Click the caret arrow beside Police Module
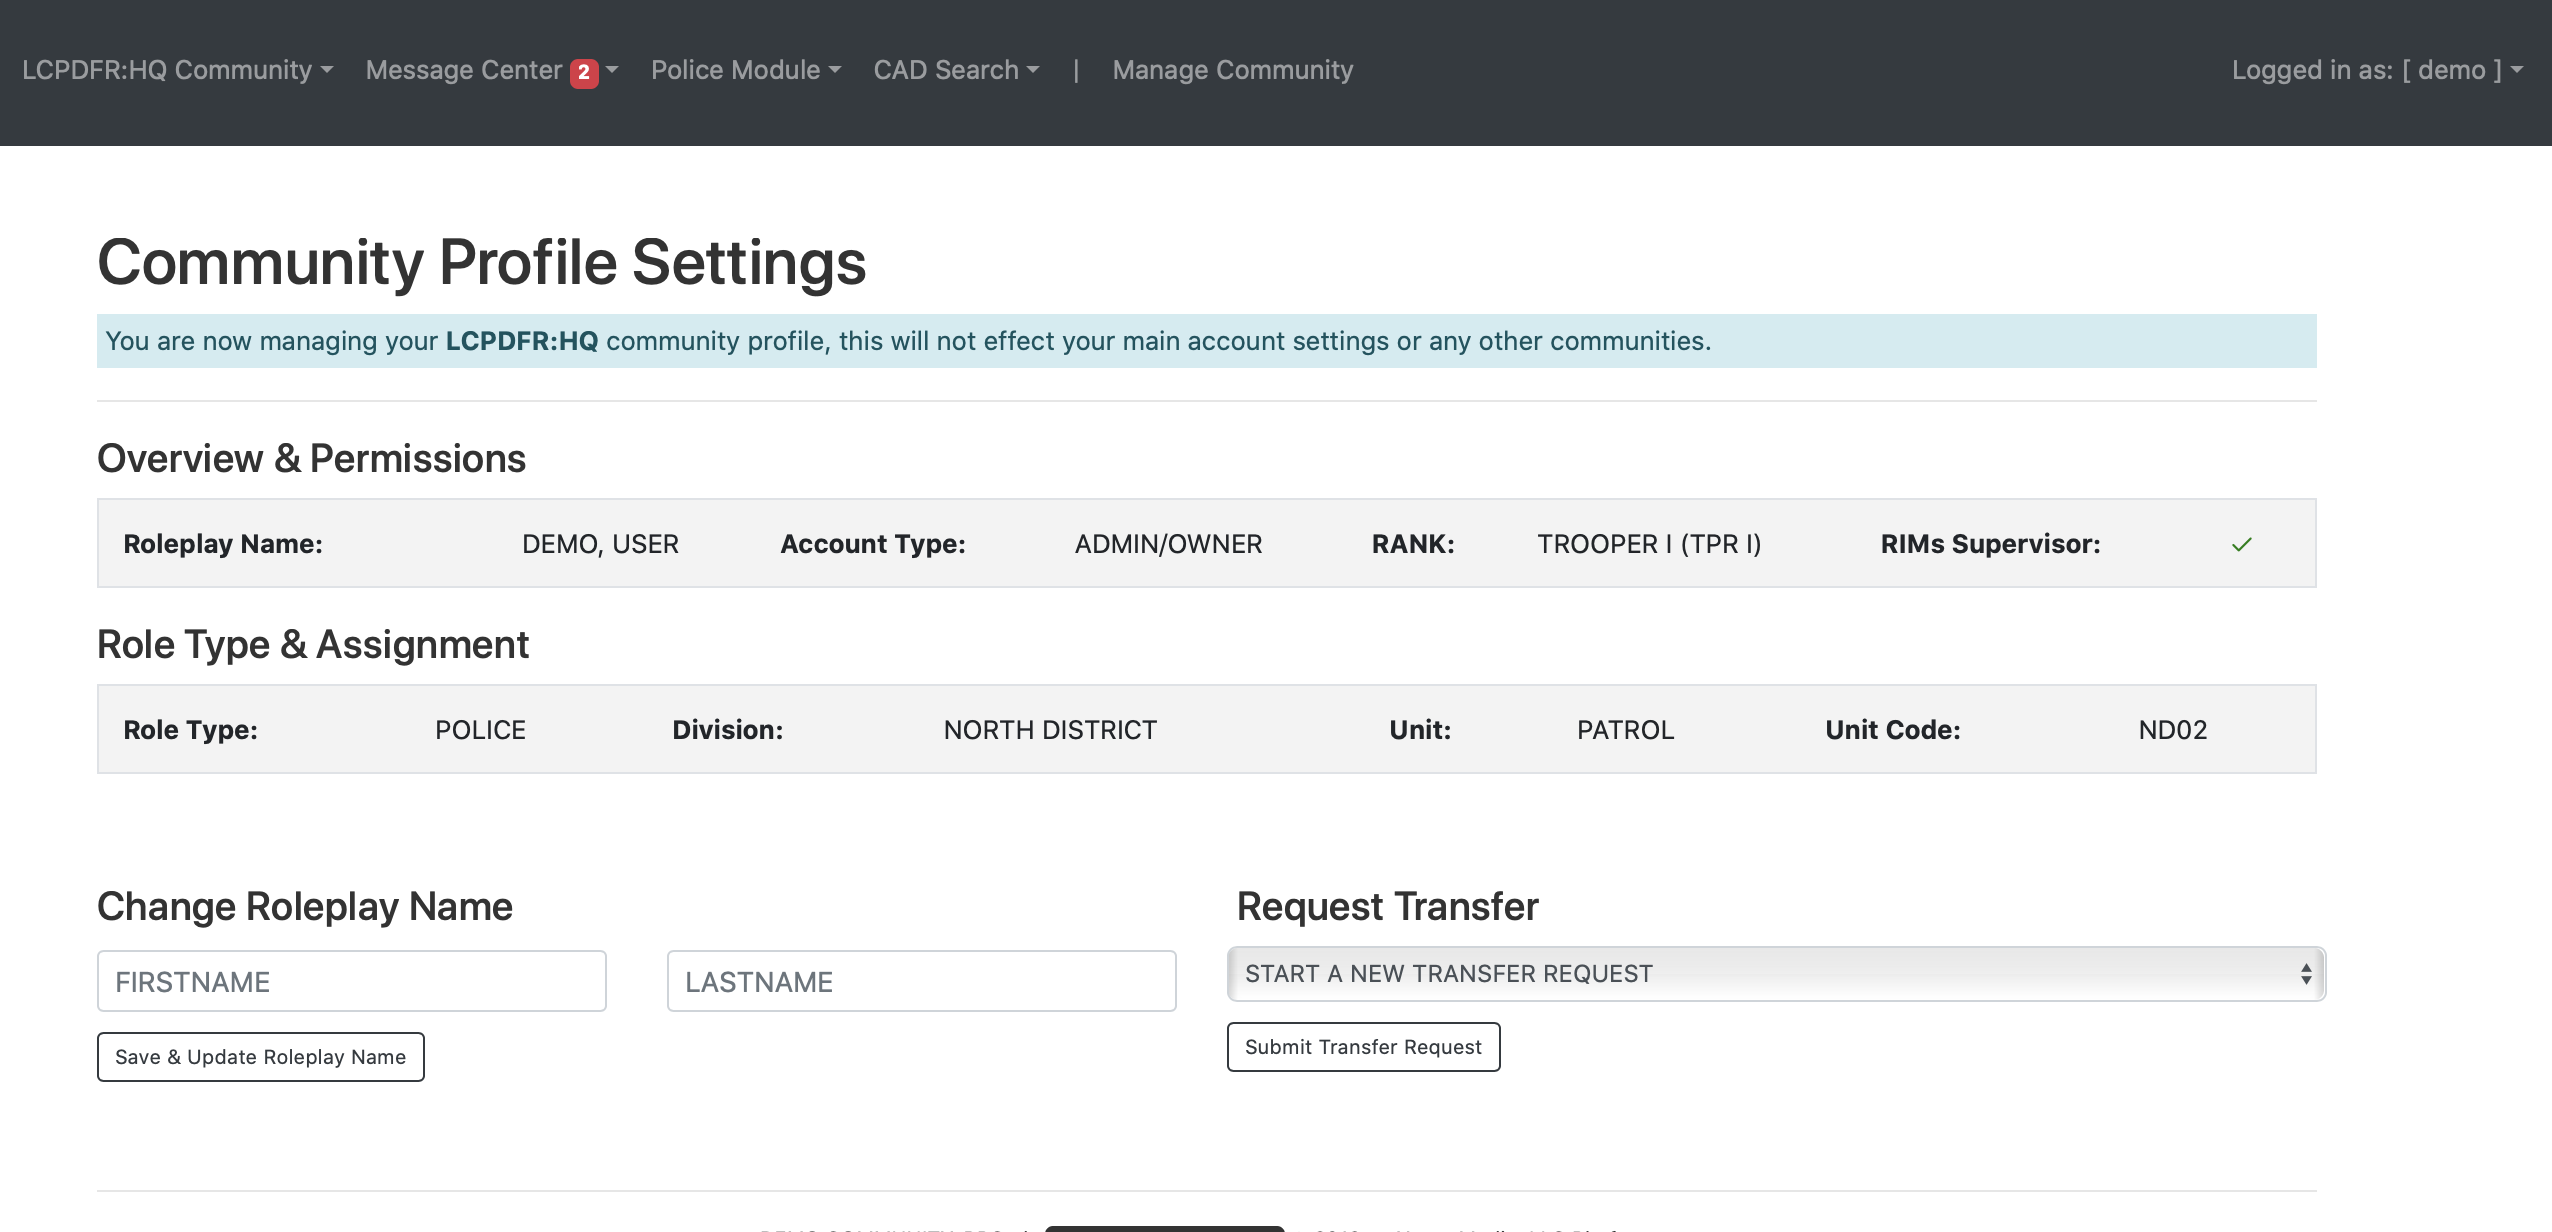The height and width of the screenshot is (1232, 2552). coord(835,70)
